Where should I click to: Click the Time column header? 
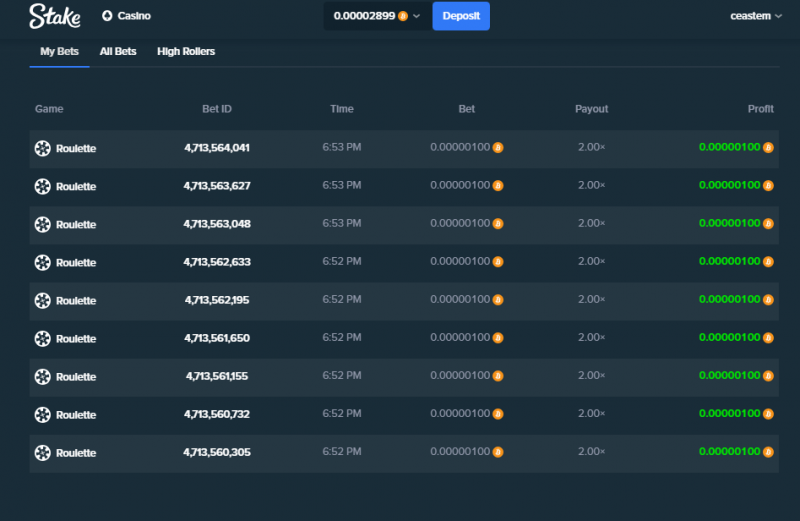342,109
